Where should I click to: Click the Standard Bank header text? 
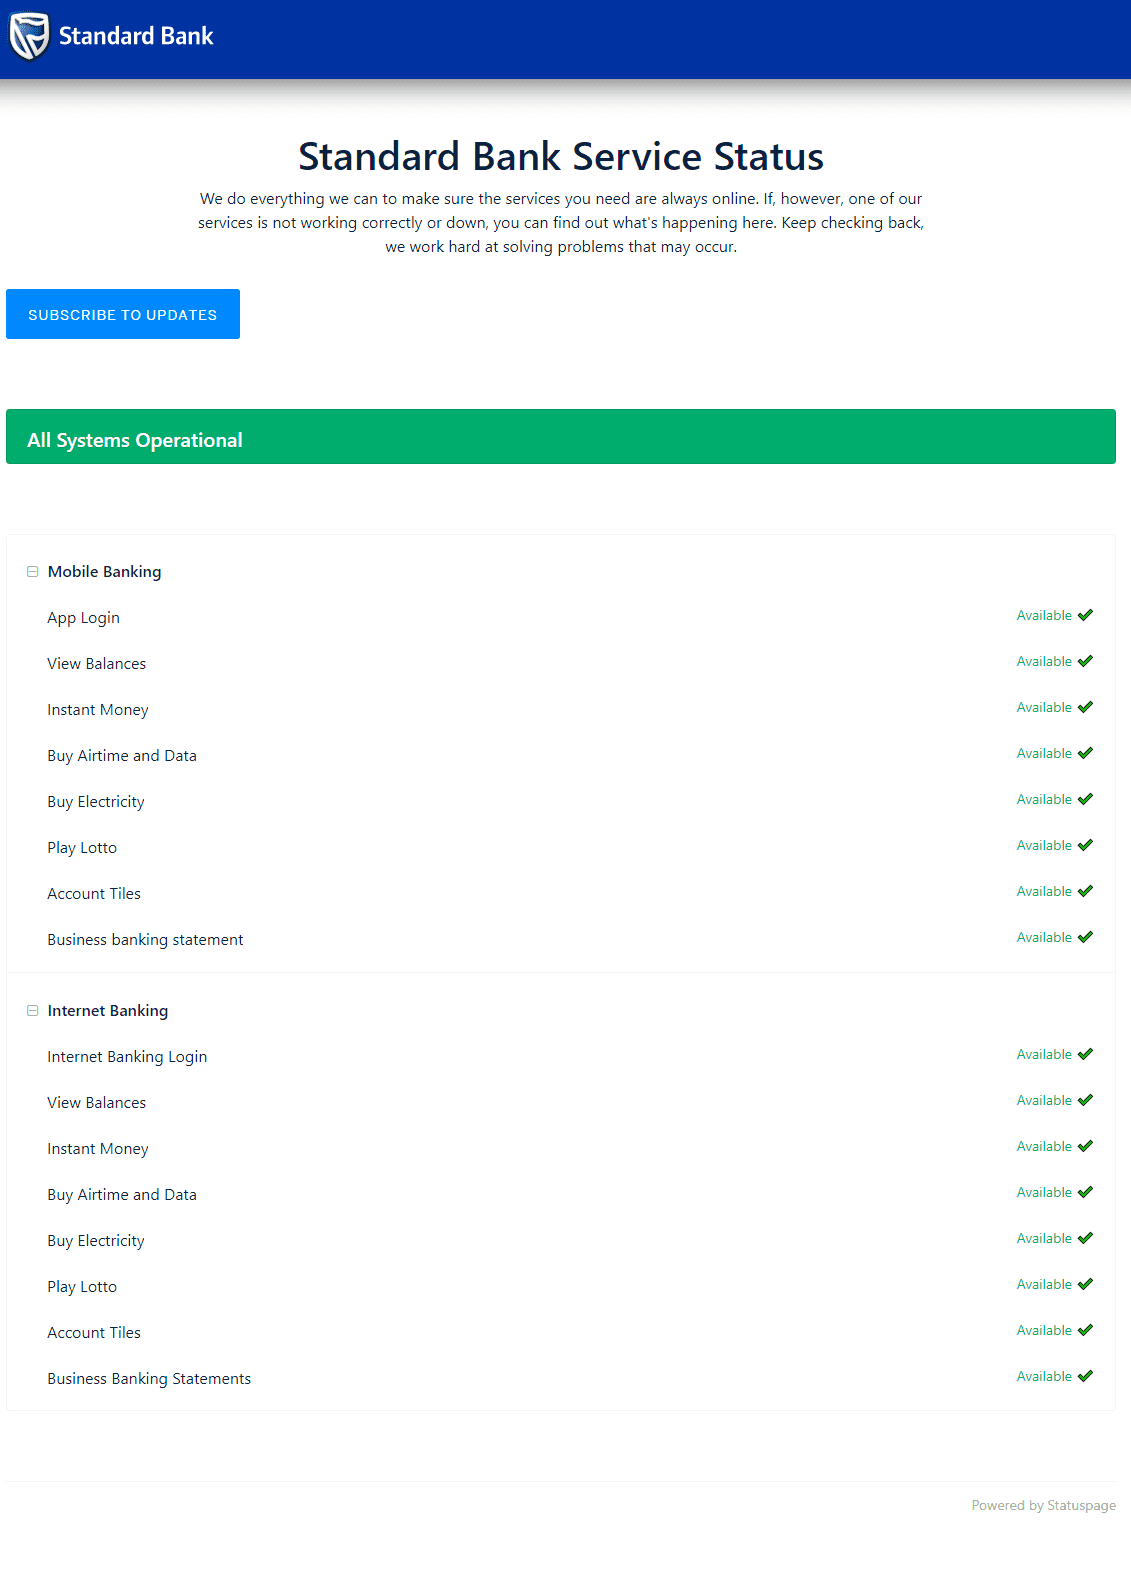click(x=136, y=36)
